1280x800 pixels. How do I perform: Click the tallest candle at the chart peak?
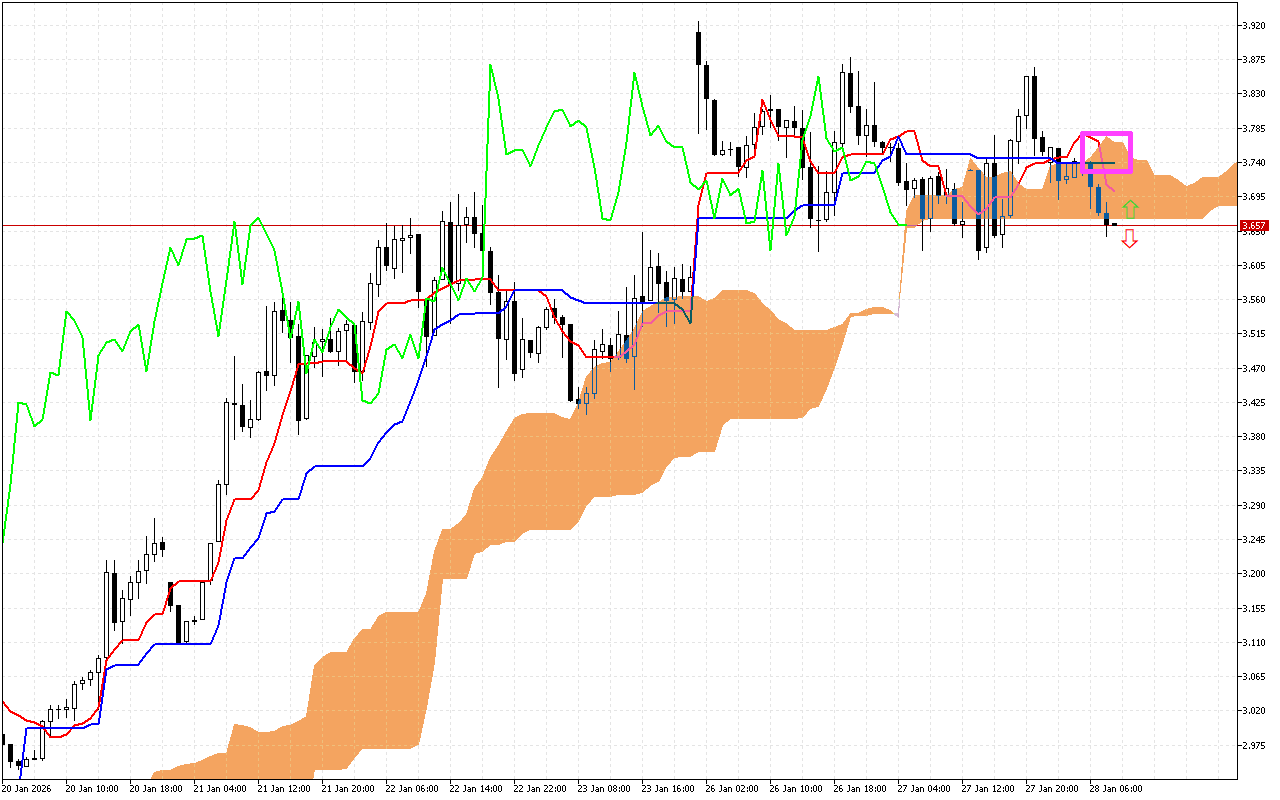point(698,47)
